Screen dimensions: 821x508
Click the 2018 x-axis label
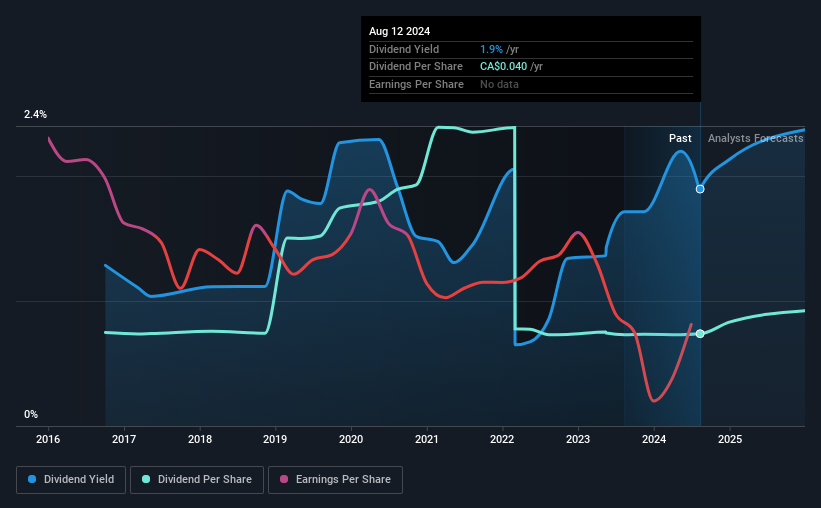click(200, 439)
